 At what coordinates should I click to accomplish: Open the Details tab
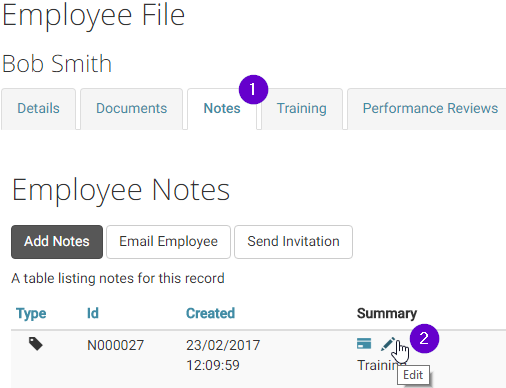(38, 109)
